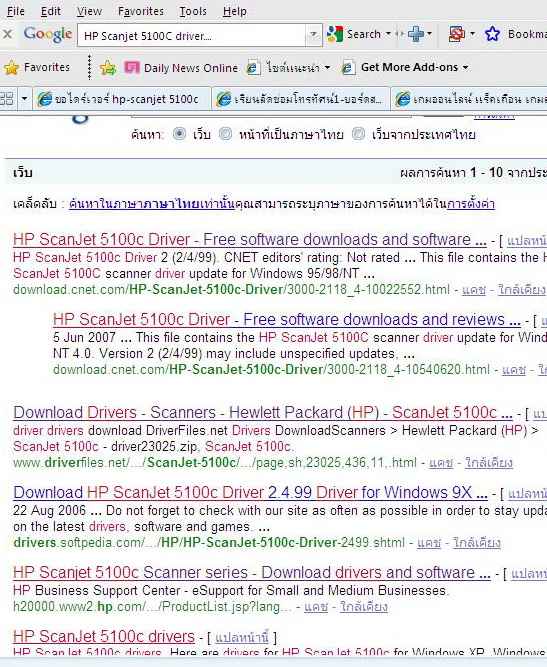Screen dimensions: 547x667
Task: Click the download.cnet.com 10022552.html URL text
Action: [231, 290]
